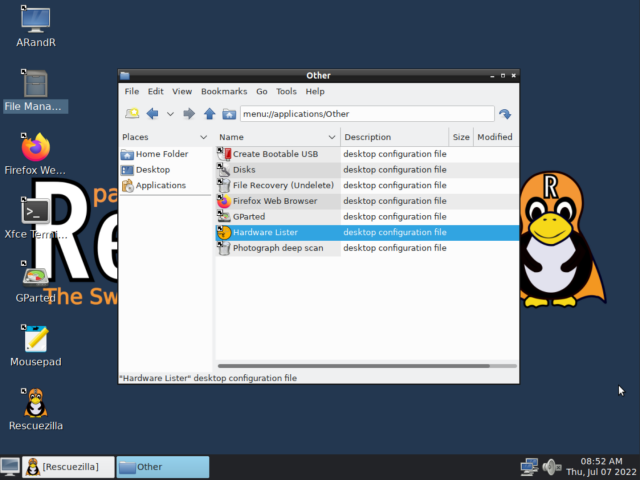Click the new tab toolbar icon
This screenshot has width=640, height=480.
coord(132,113)
